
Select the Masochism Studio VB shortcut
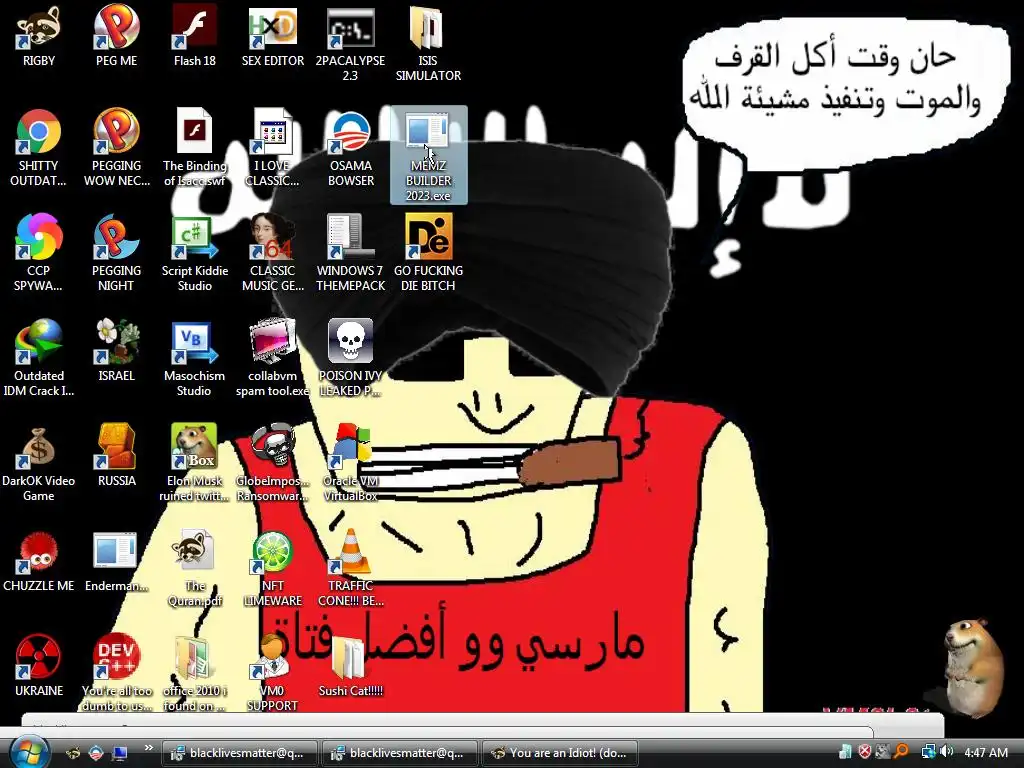(195, 359)
